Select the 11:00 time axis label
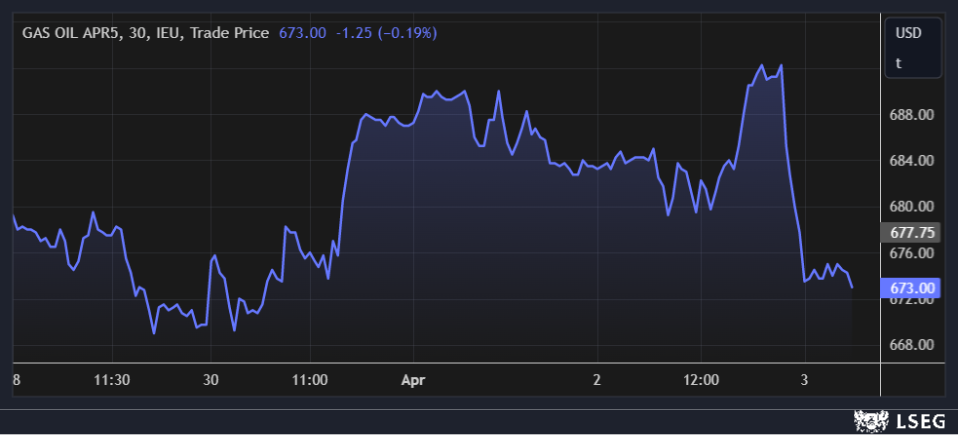This screenshot has height=435, width=958. click(x=309, y=380)
